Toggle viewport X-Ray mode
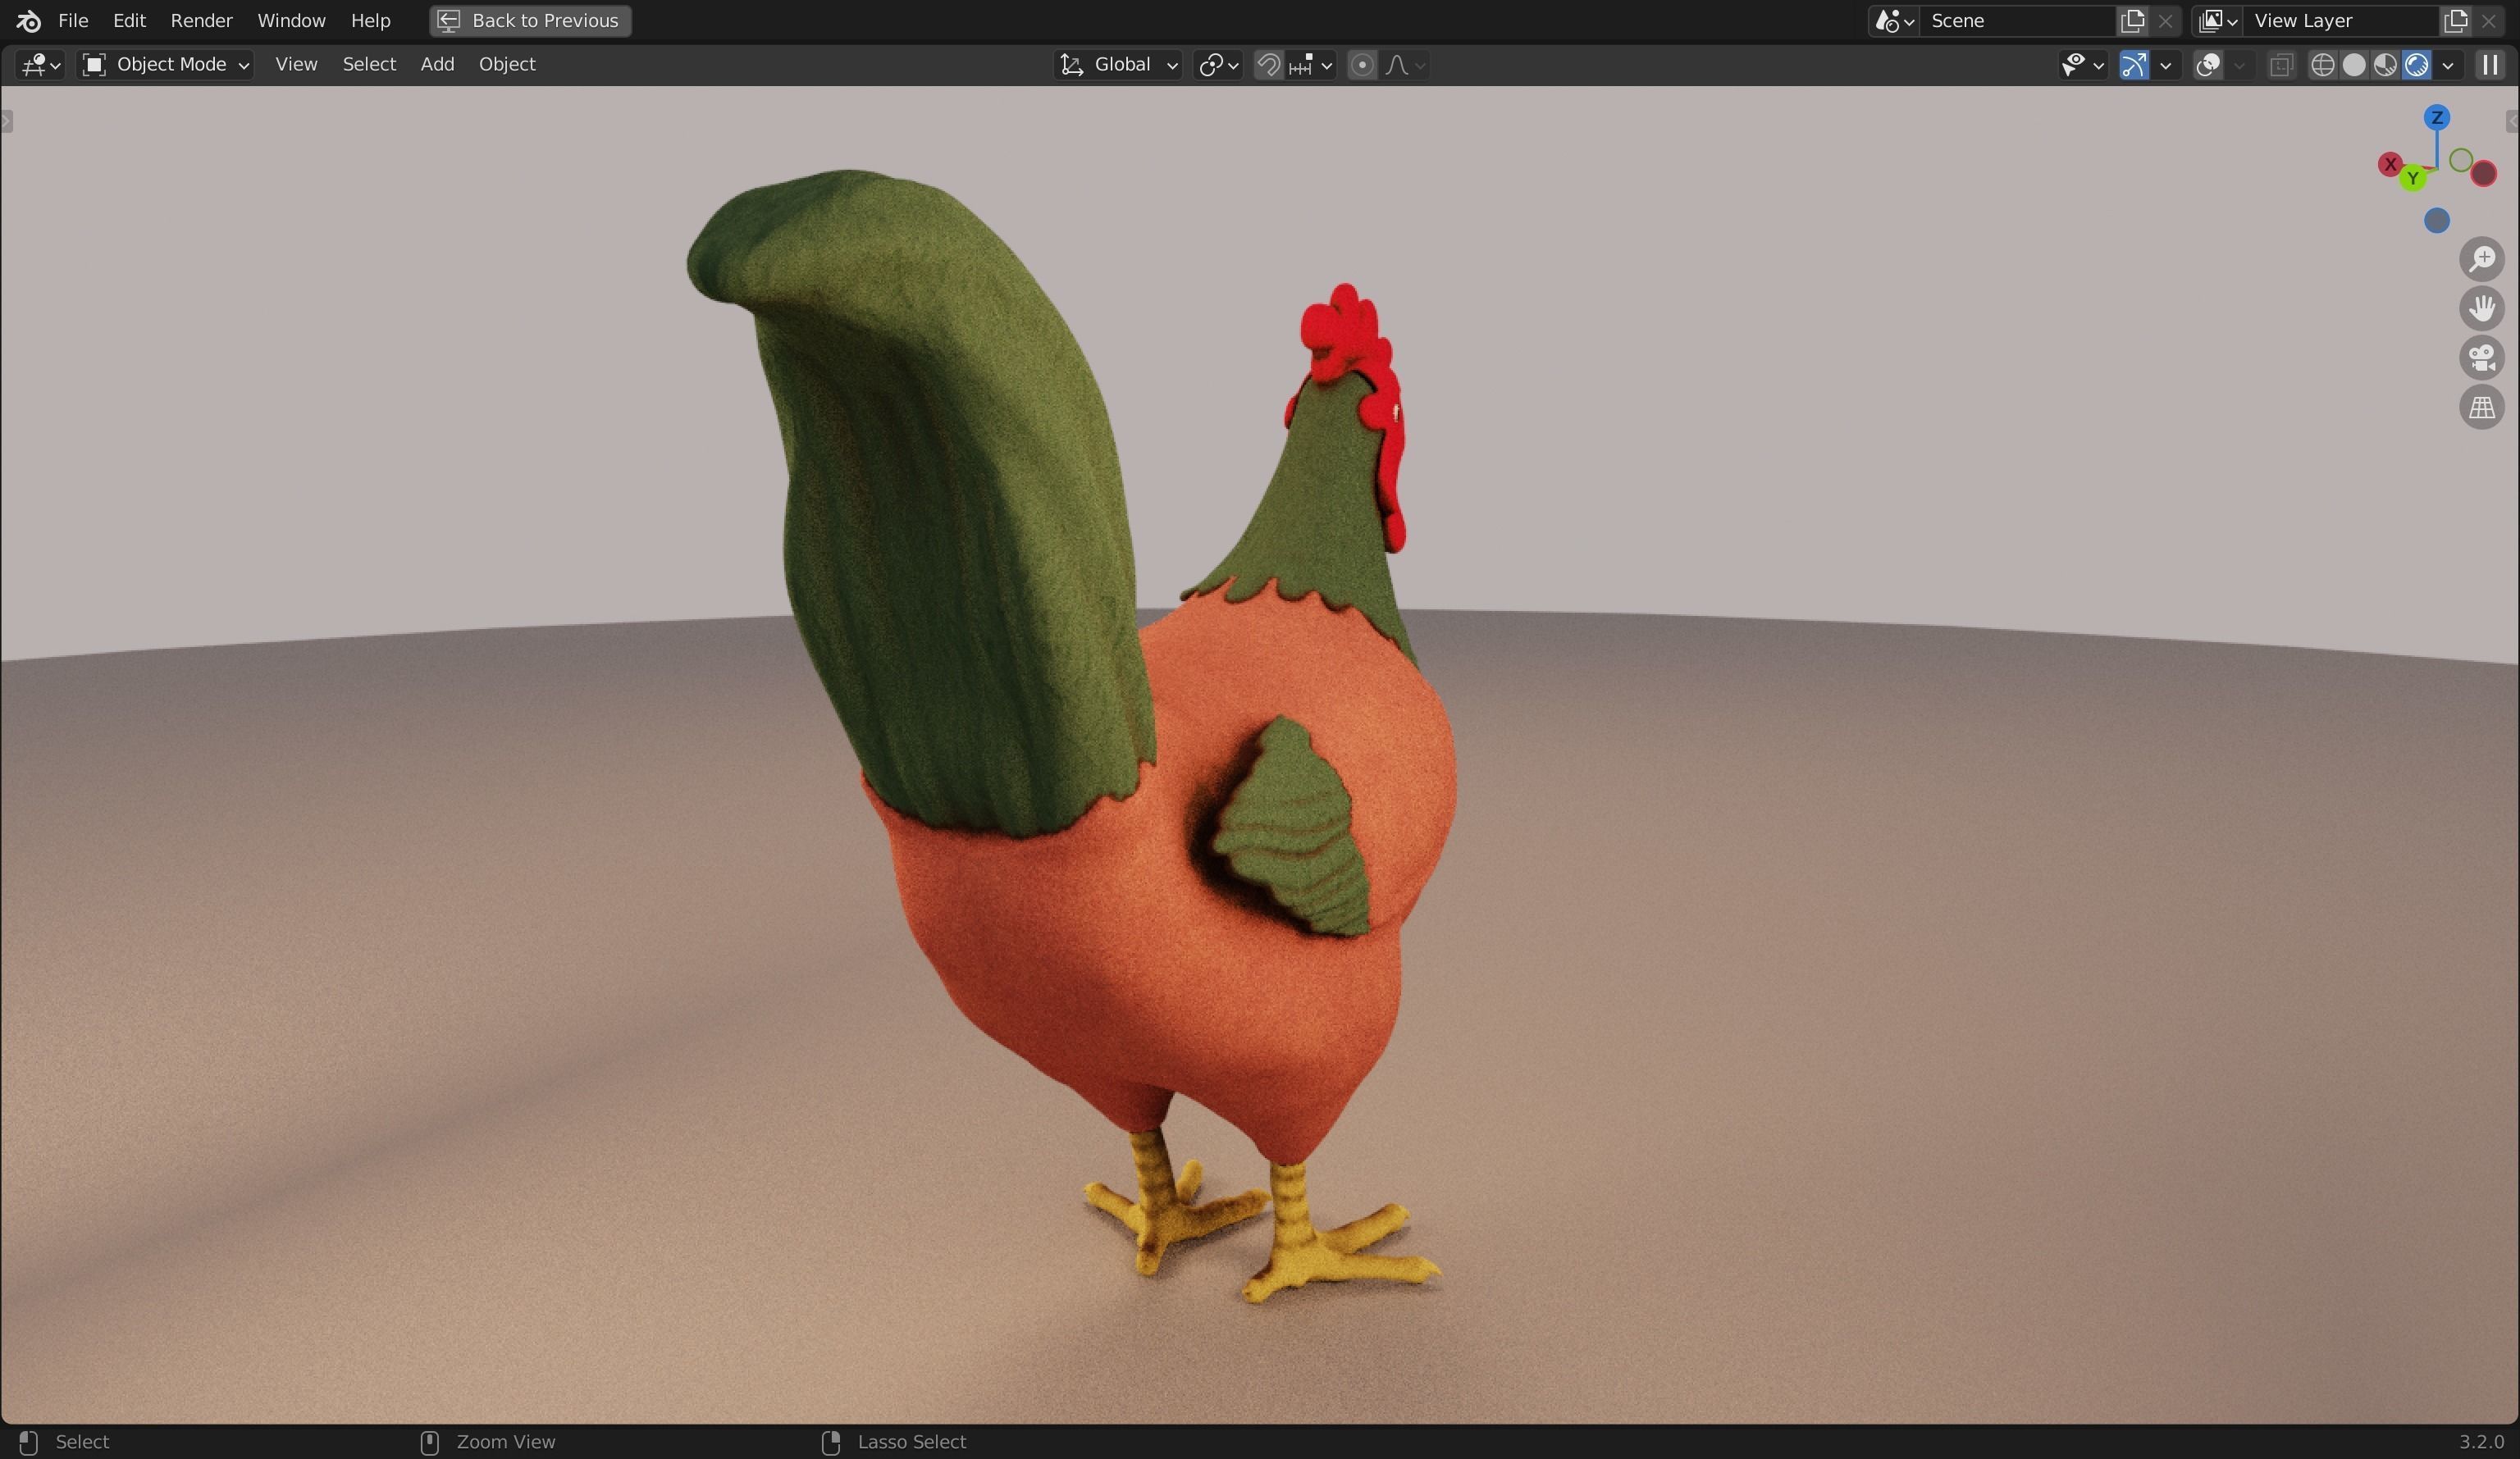Viewport: 2520px width, 1459px height. coord(2282,65)
